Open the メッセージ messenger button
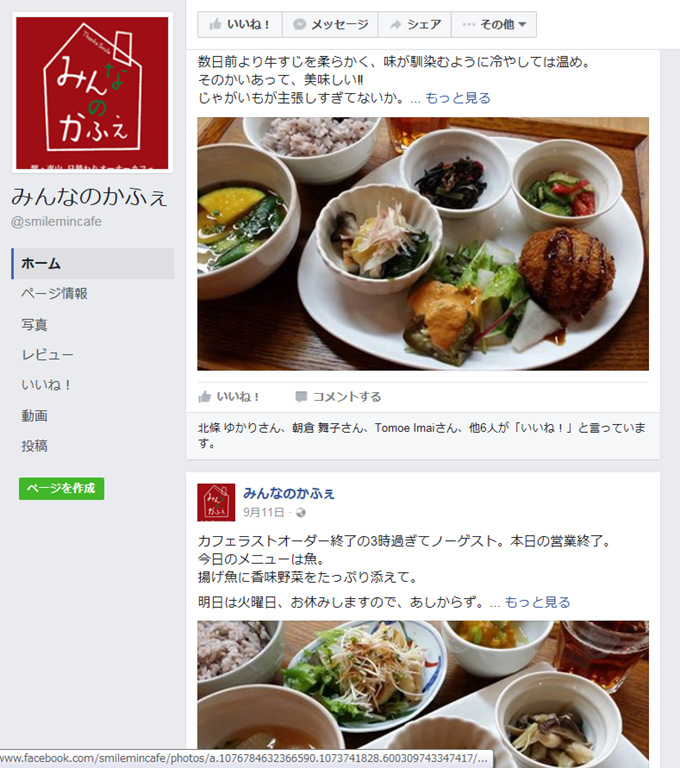 coord(330,24)
